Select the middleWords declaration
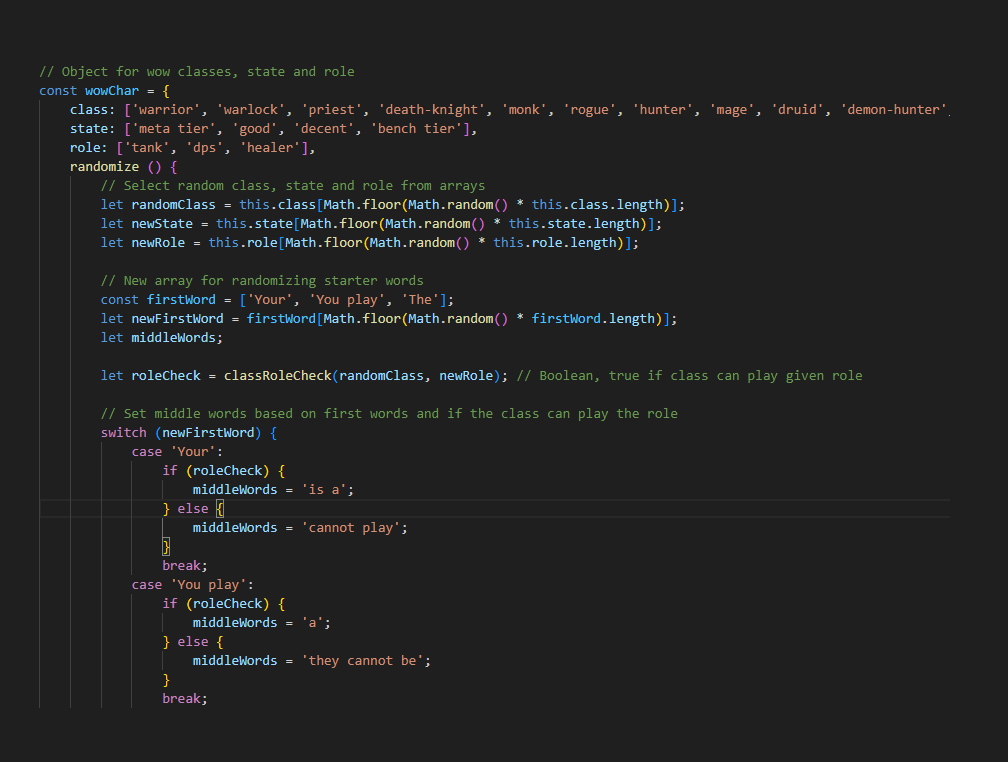Viewport: 1008px width, 762px height. (173, 337)
